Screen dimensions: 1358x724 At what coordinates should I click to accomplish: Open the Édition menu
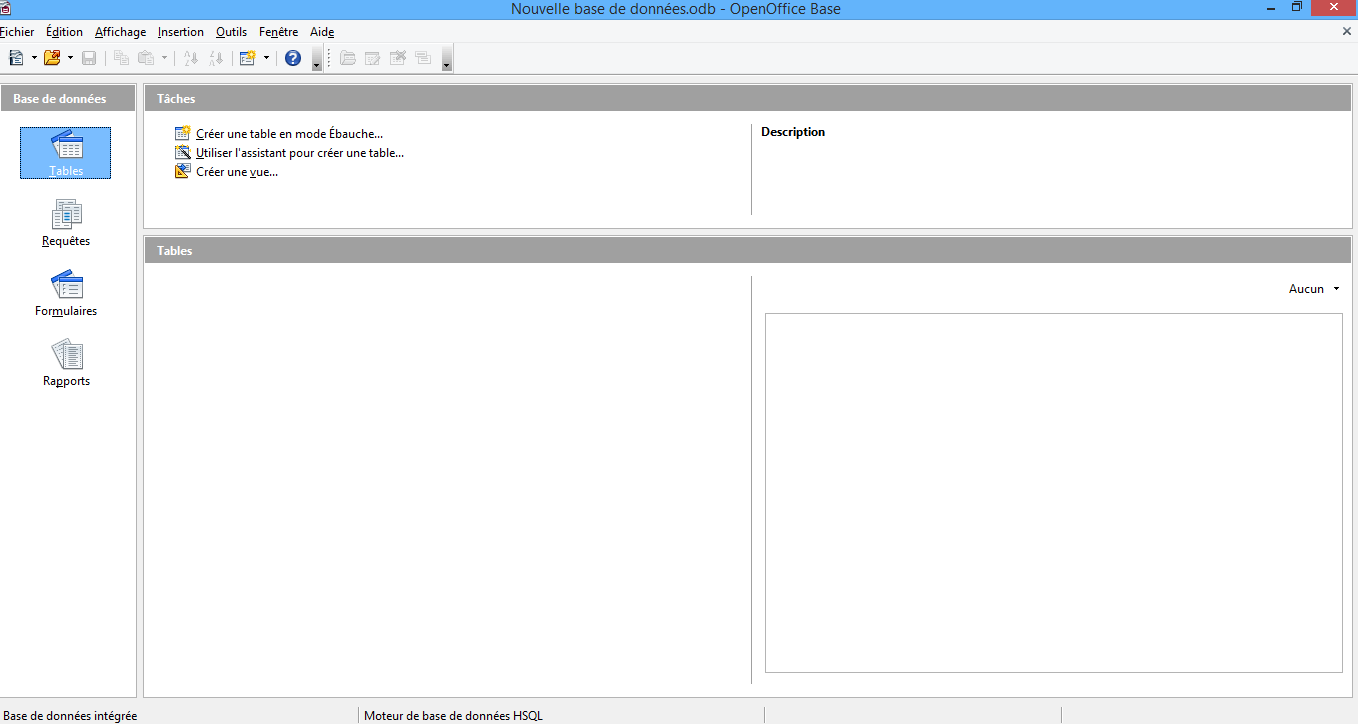(64, 32)
